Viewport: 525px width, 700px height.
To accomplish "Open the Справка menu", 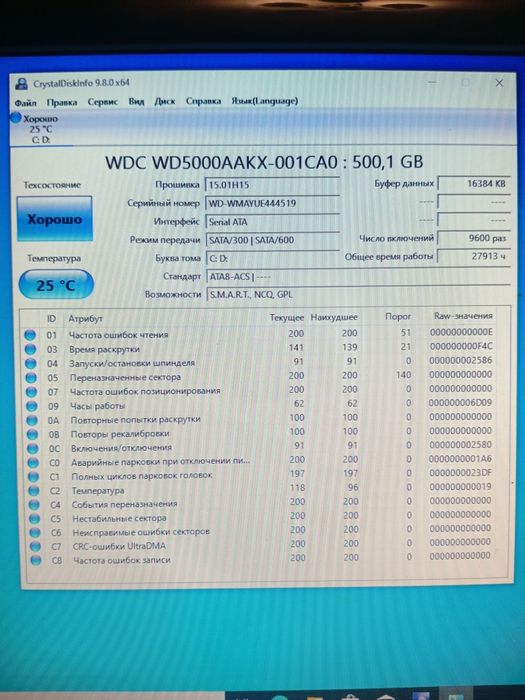I will [204, 100].
